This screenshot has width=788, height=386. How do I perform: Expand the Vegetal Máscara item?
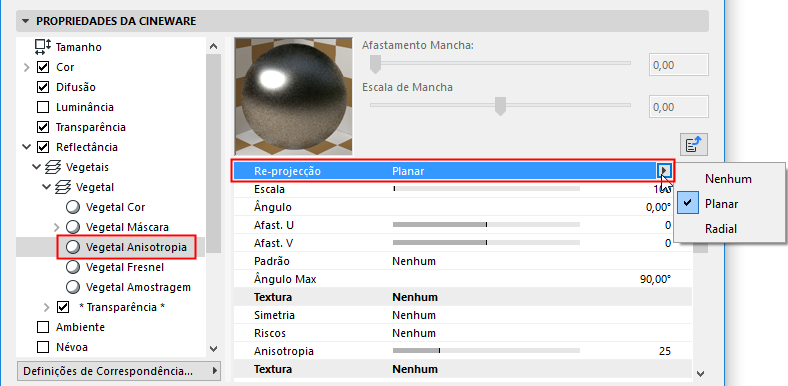coord(56,227)
